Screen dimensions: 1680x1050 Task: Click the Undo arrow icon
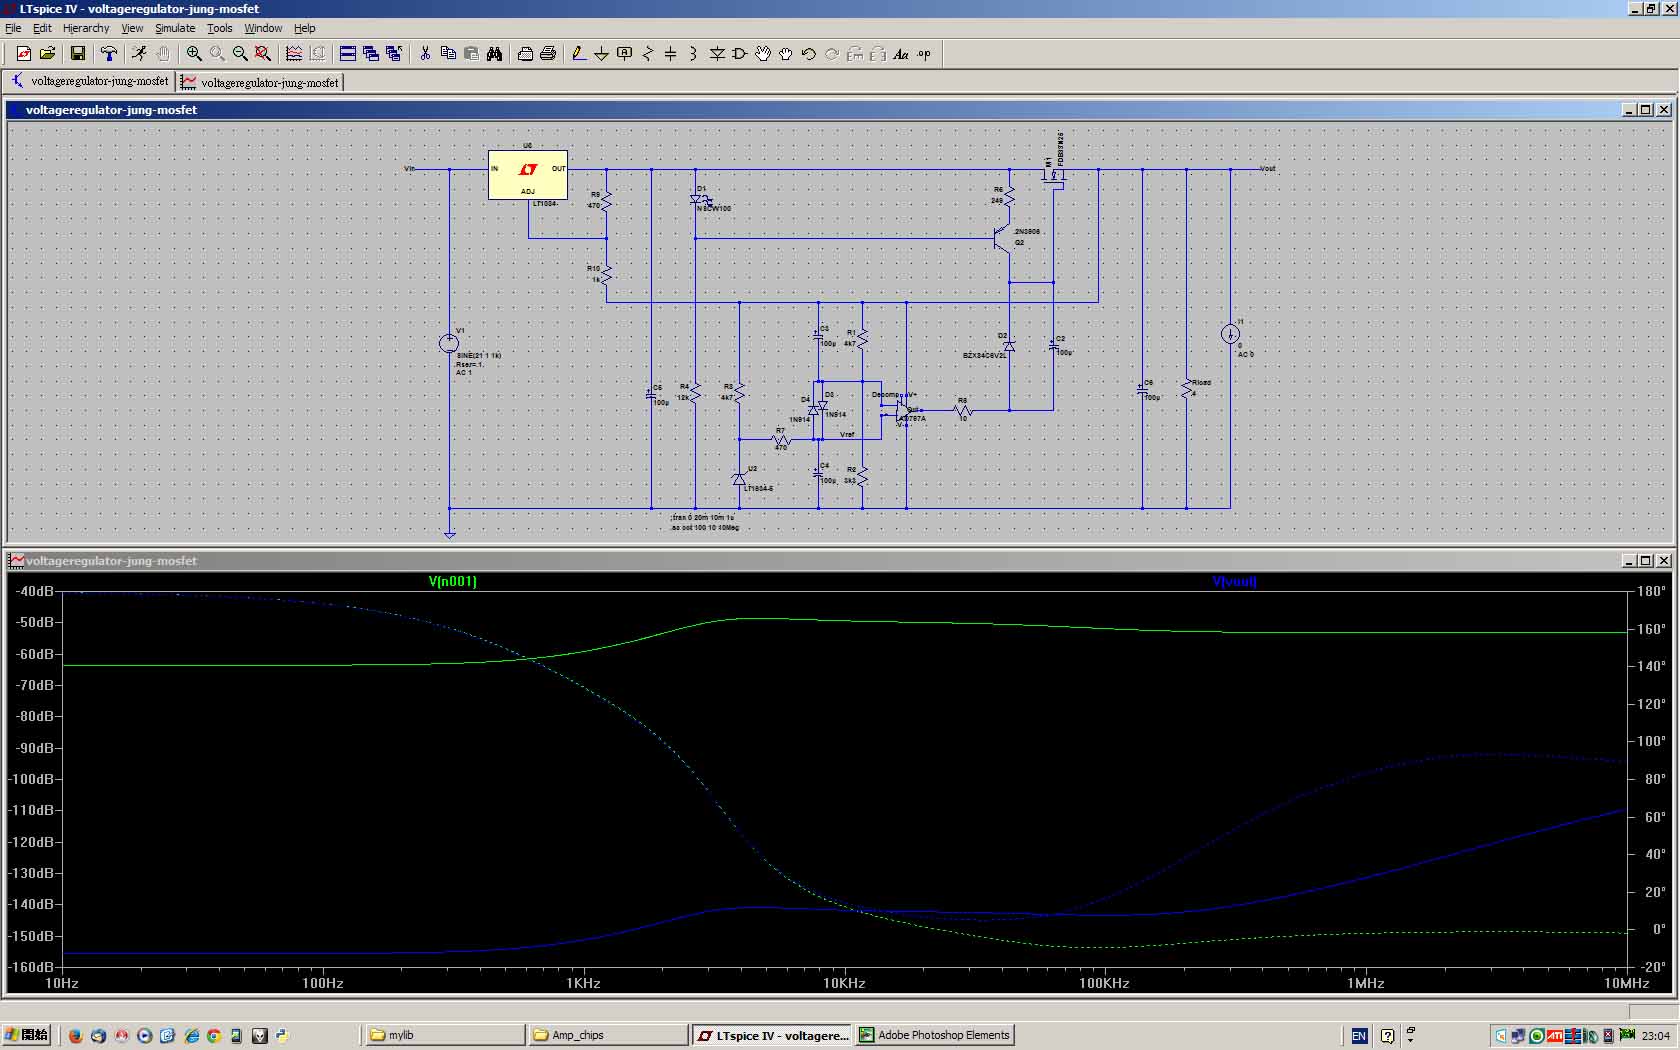click(809, 54)
